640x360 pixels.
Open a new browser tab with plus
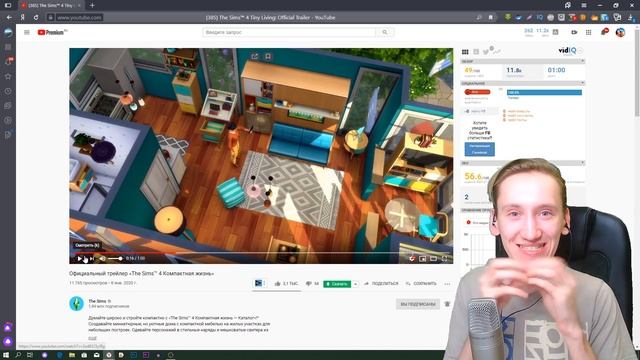pos(92,6)
